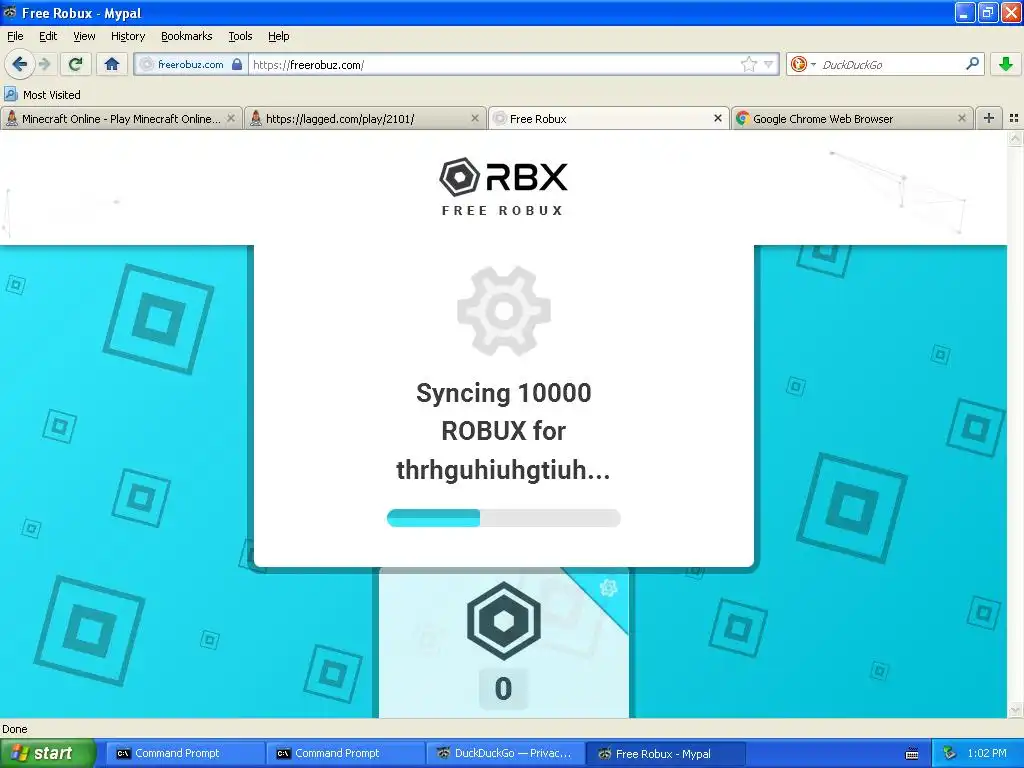Click the Forward arrow button
Screen dimensions: 1024x768
pos(44,64)
